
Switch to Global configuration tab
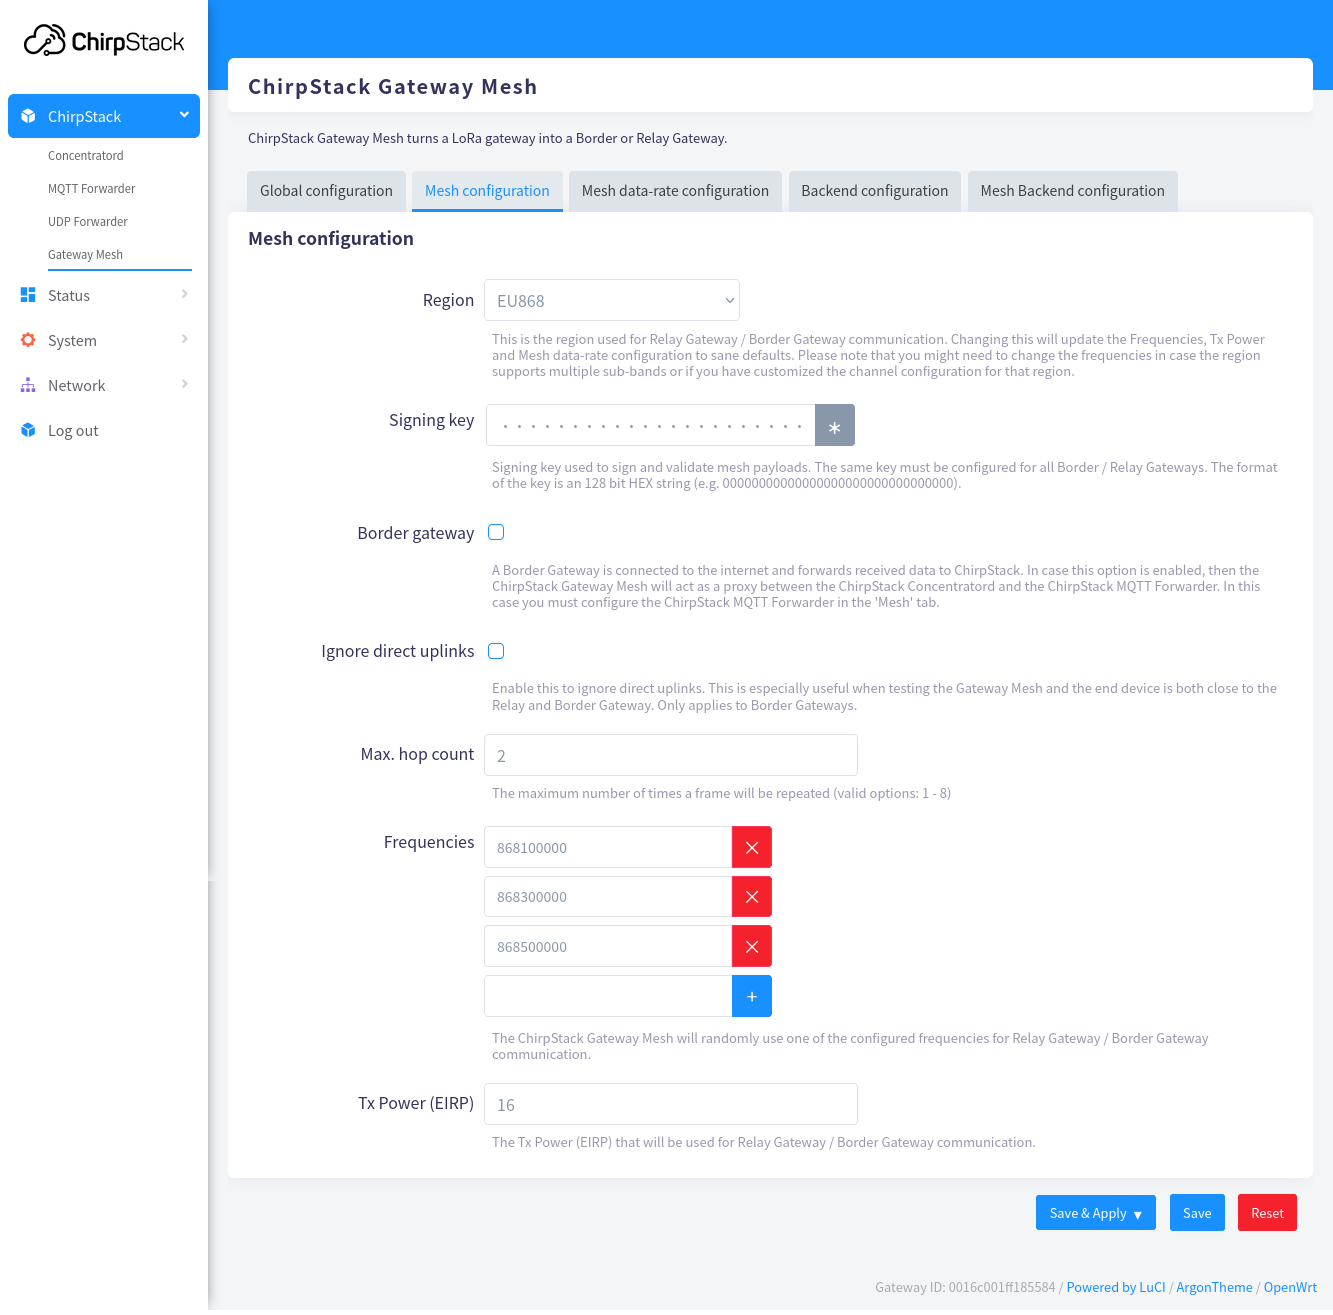pyautogui.click(x=326, y=191)
